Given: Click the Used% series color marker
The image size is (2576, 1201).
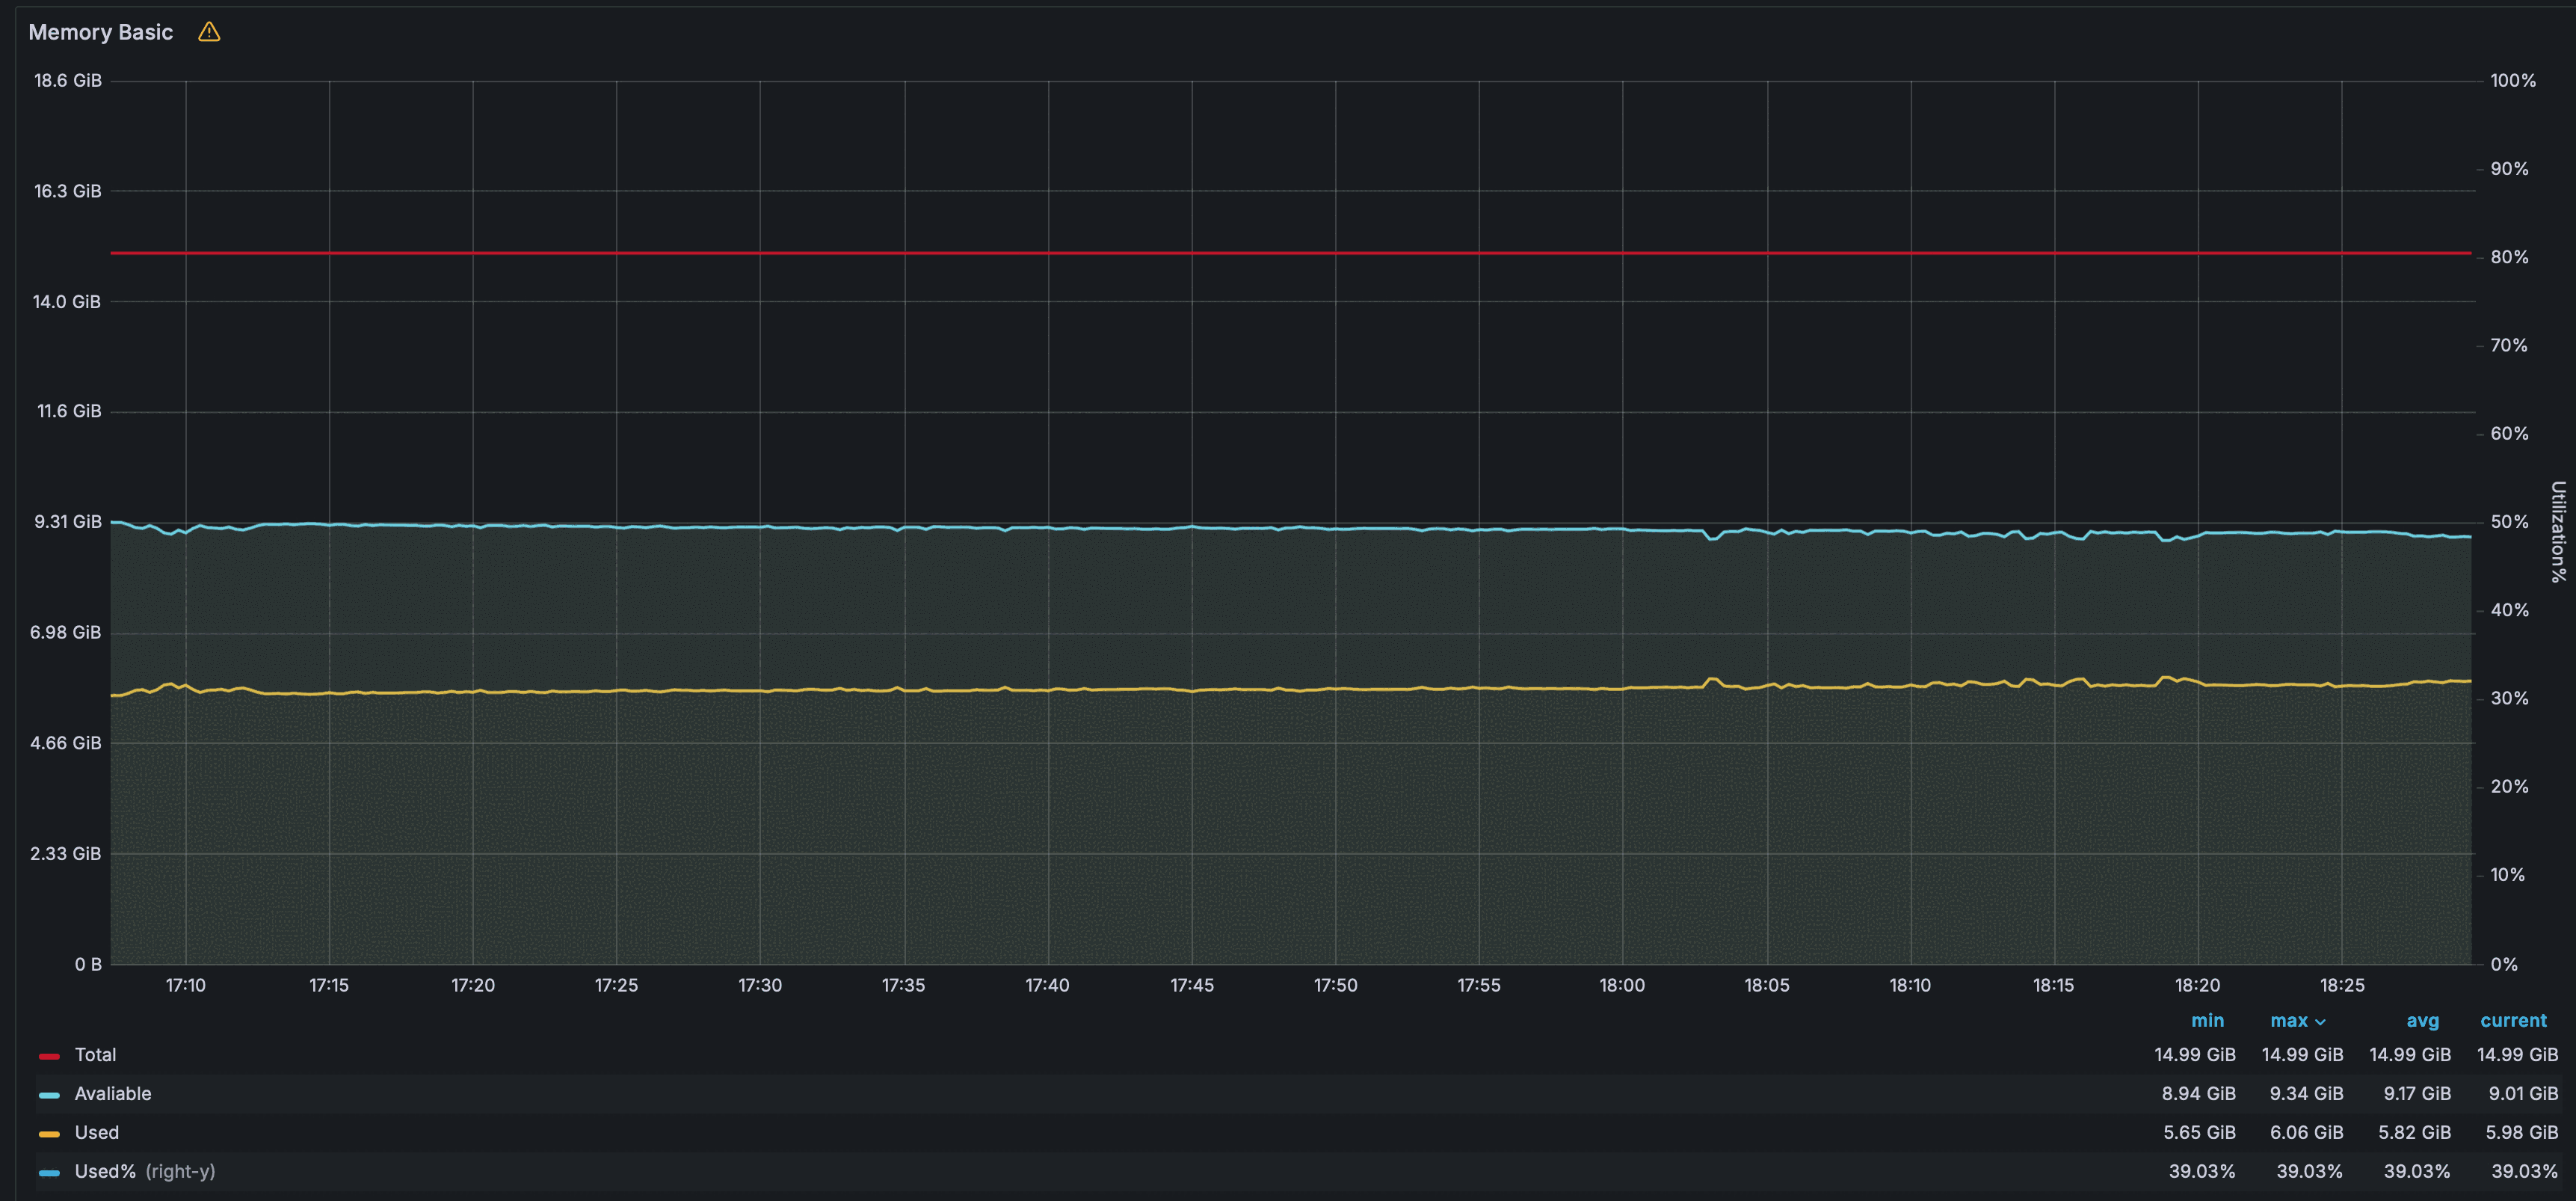Looking at the screenshot, I should pyautogui.click(x=49, y=1173).
